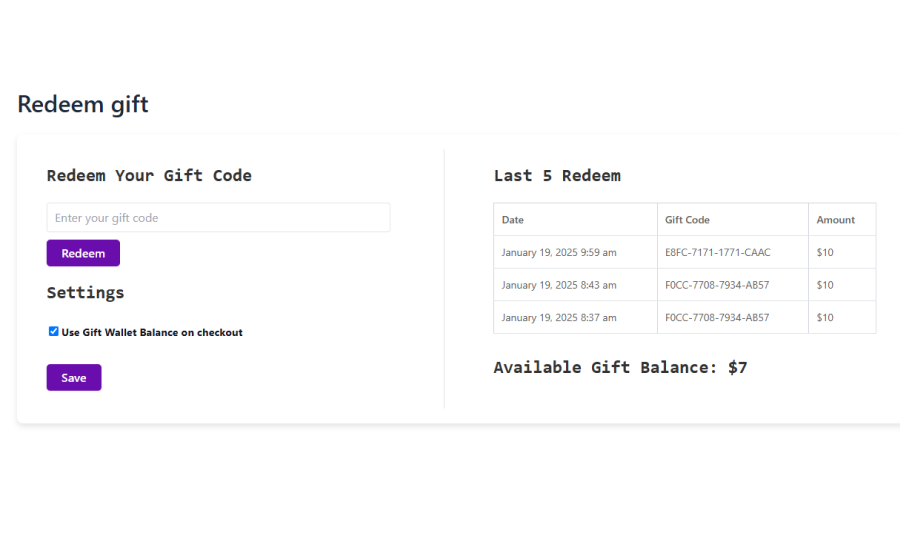Select gift code E8FC-7171-1771-CAAC cell

pyautogui.click(x=718, y=253)
